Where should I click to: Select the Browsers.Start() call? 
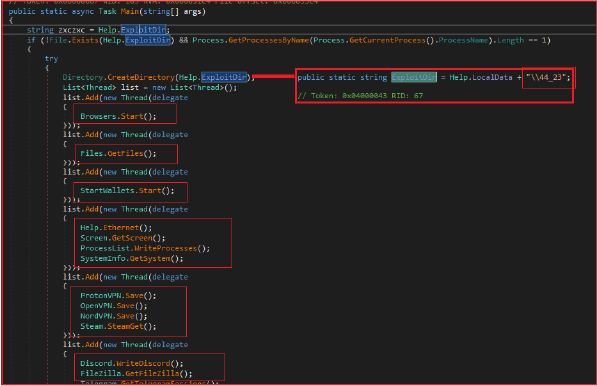point(118,116)
